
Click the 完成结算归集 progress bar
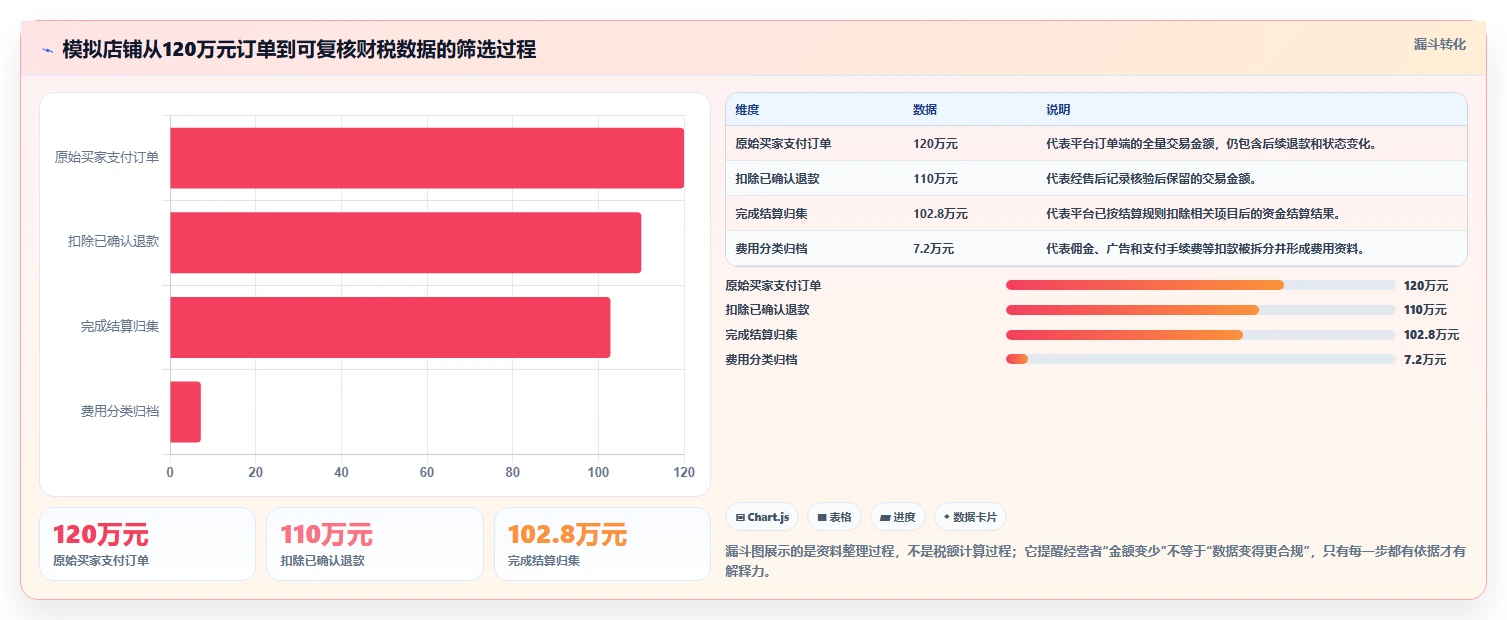click(x=1200, y=335)
